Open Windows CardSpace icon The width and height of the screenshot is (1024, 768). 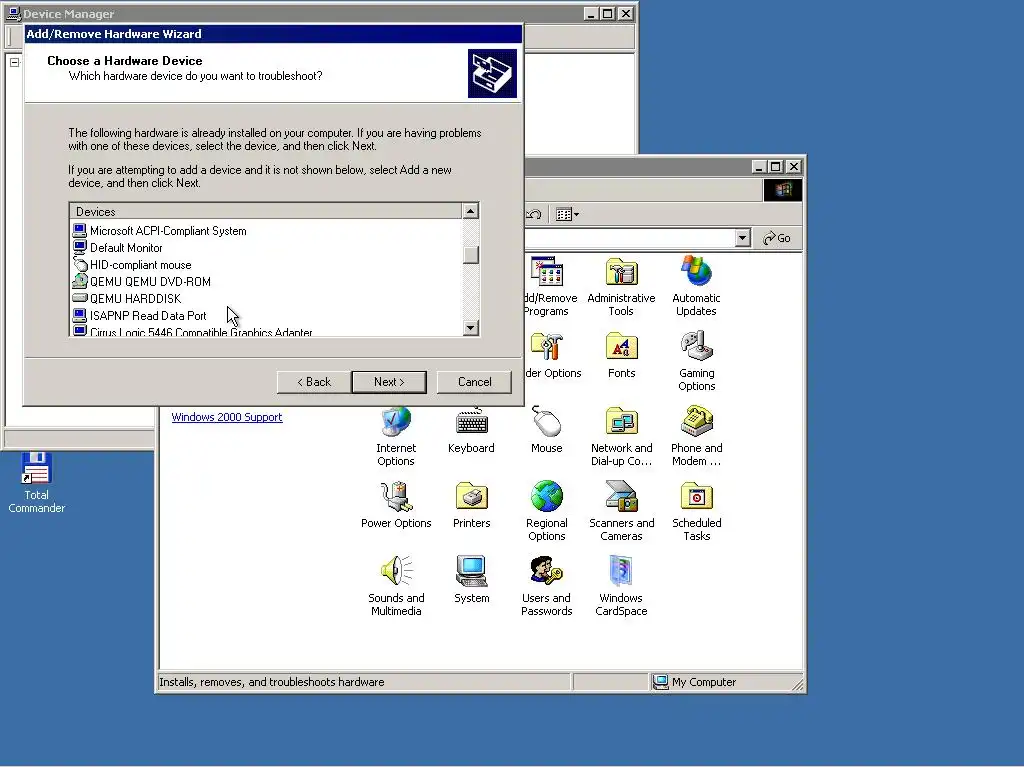pos(621,586)
